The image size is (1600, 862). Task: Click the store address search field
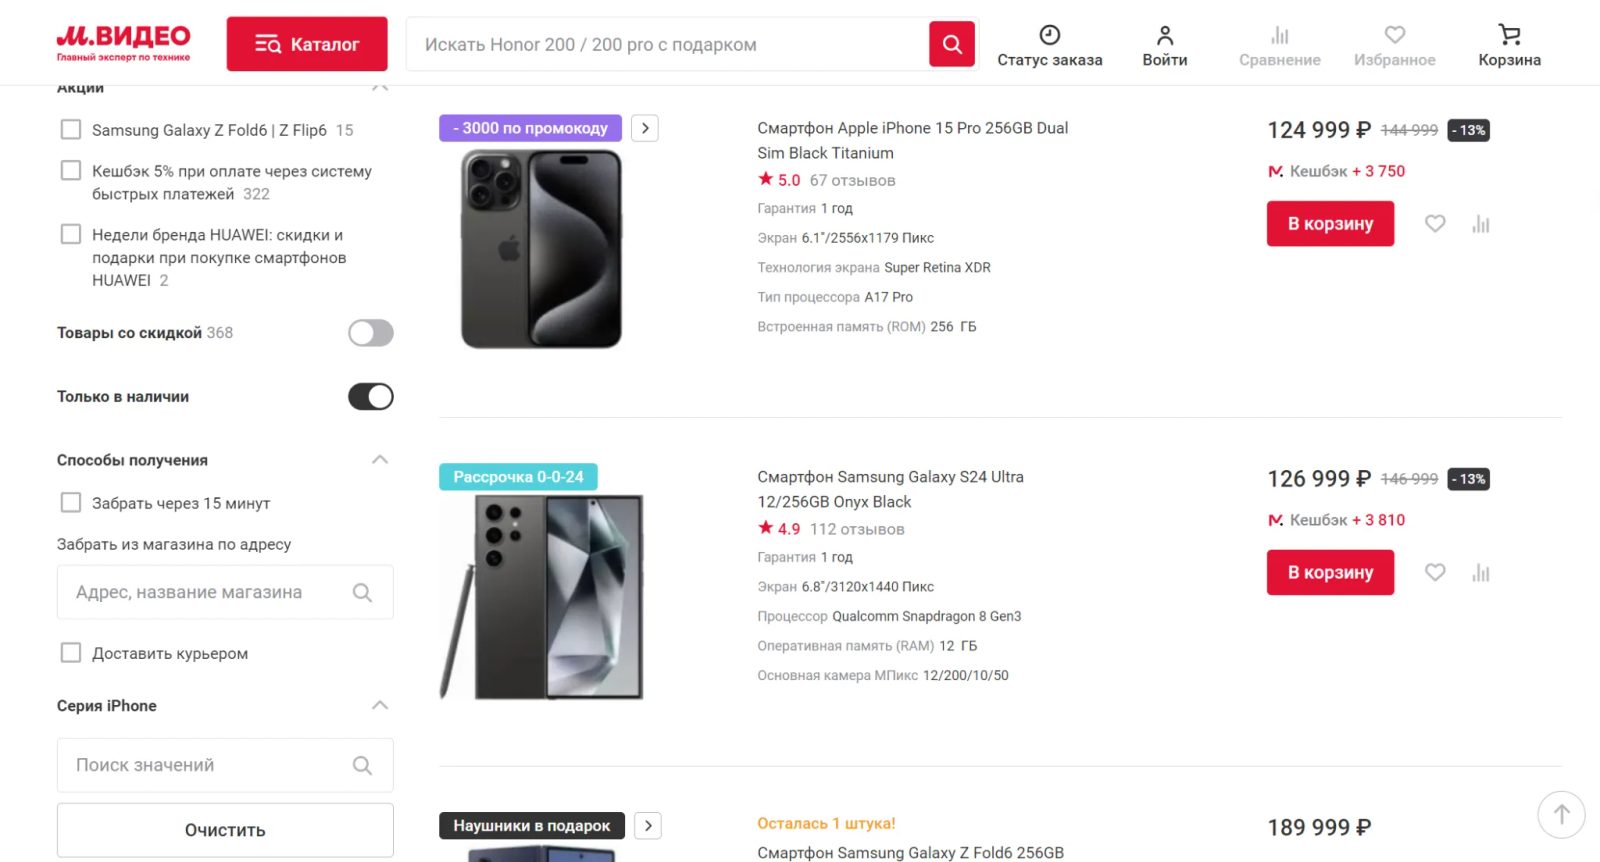tap(210, 592)
